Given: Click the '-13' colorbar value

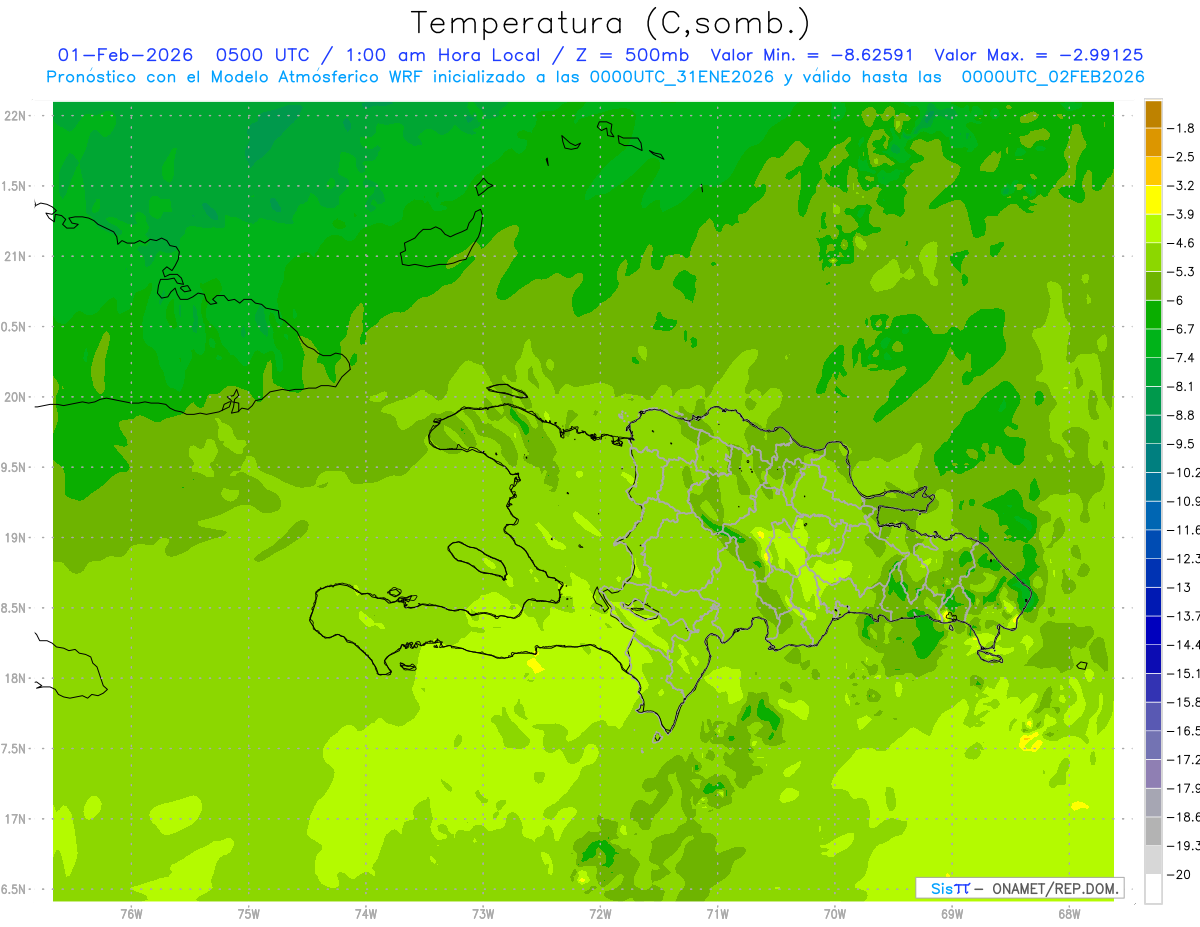Looking at the screenshot, I should (x=1179, y=587).
